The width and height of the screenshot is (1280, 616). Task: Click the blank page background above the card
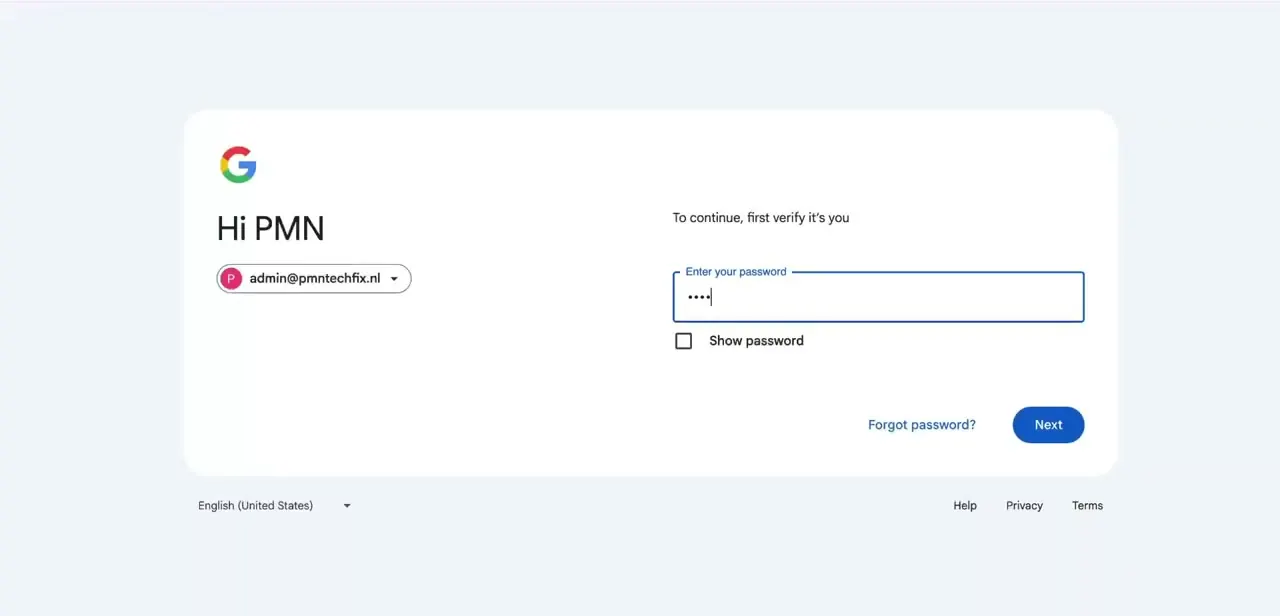[640, 55]
